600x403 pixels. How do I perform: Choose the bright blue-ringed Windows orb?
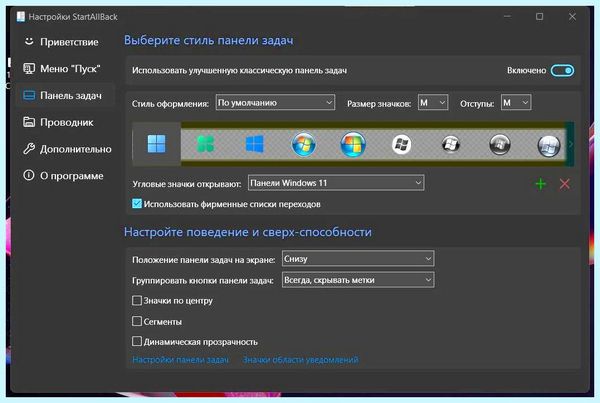[x=353, y=144]
